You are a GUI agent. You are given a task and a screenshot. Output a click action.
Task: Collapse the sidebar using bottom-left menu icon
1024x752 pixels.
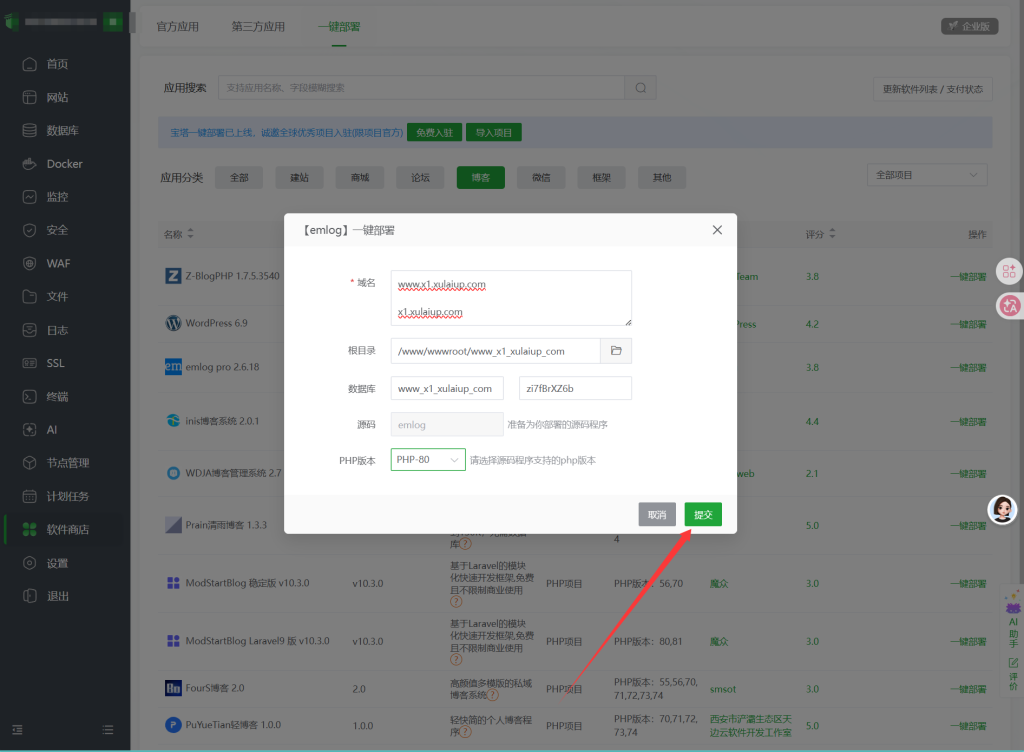(x=18, y=730)
